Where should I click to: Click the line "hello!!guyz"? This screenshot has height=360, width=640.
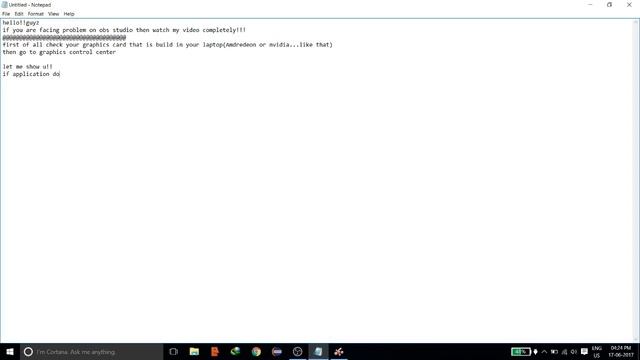[21, 23]
